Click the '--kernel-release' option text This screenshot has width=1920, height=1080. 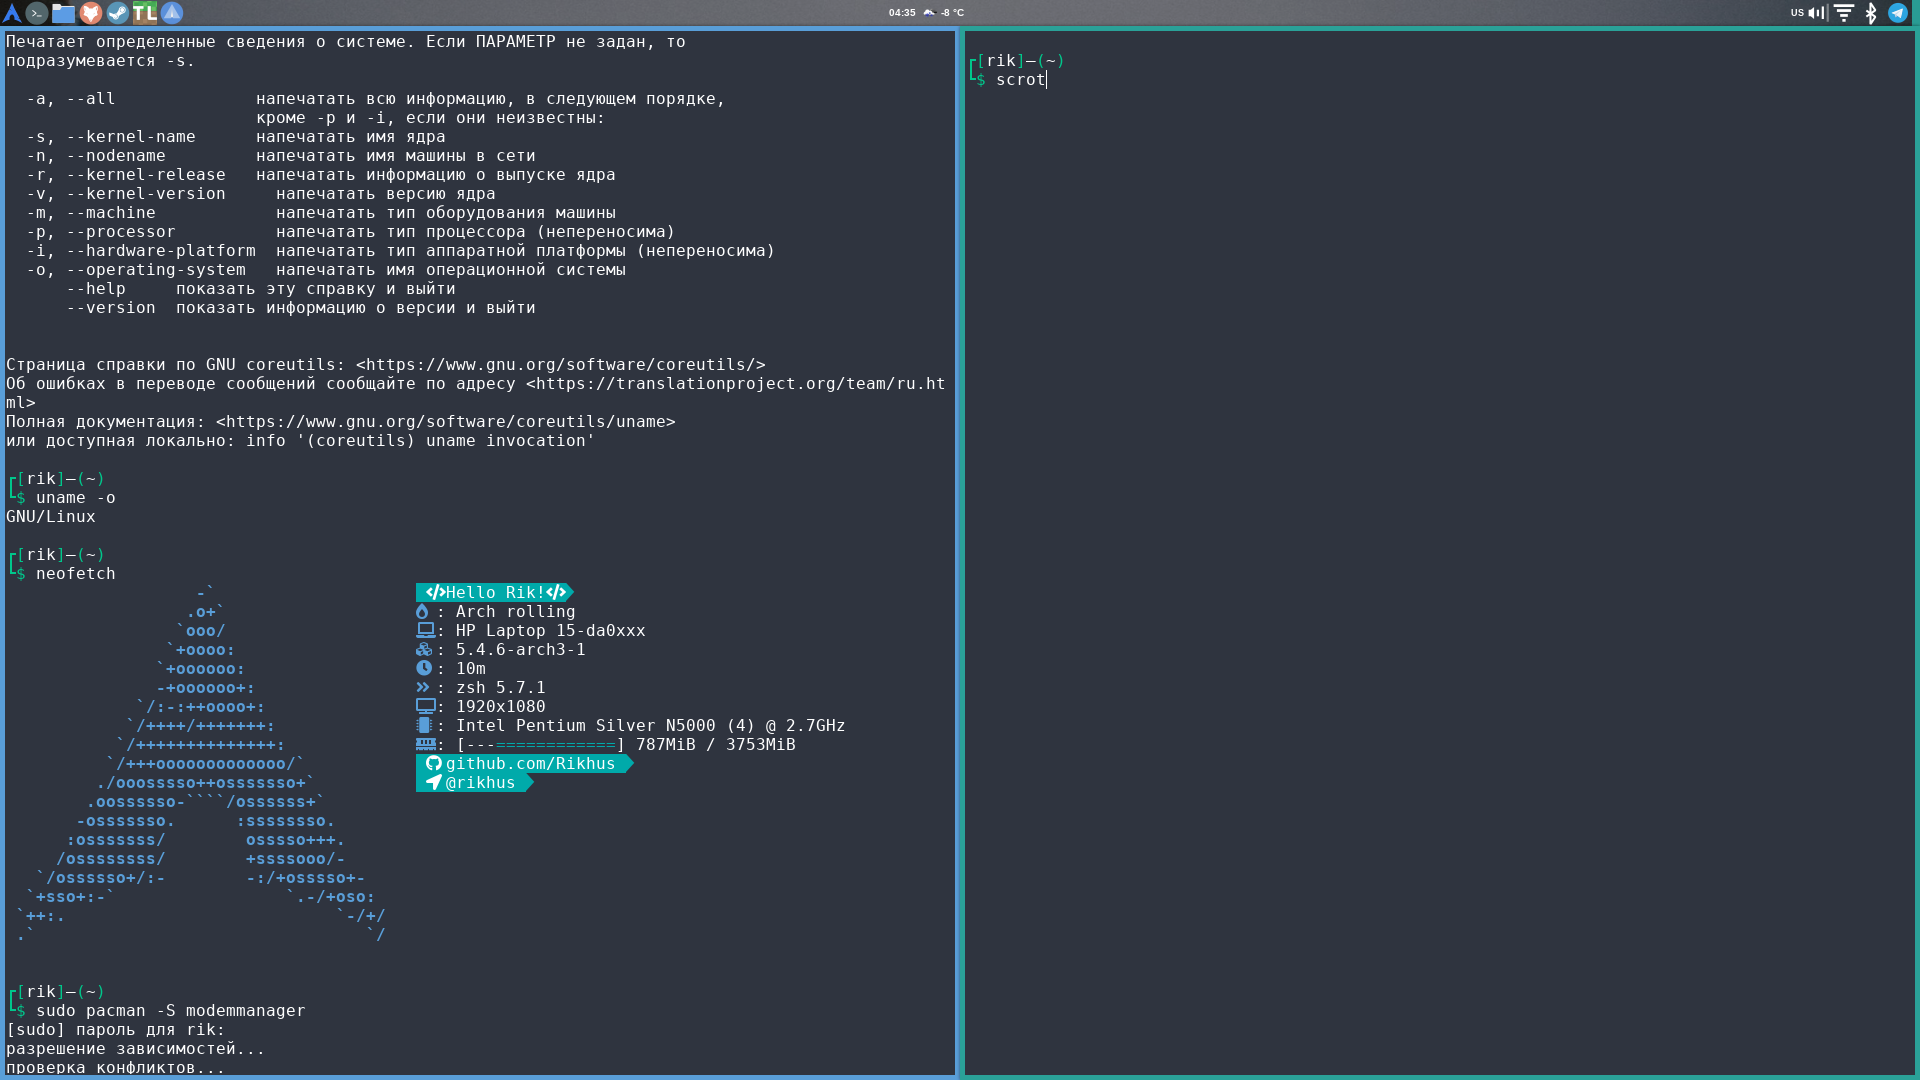click(146, 174)
